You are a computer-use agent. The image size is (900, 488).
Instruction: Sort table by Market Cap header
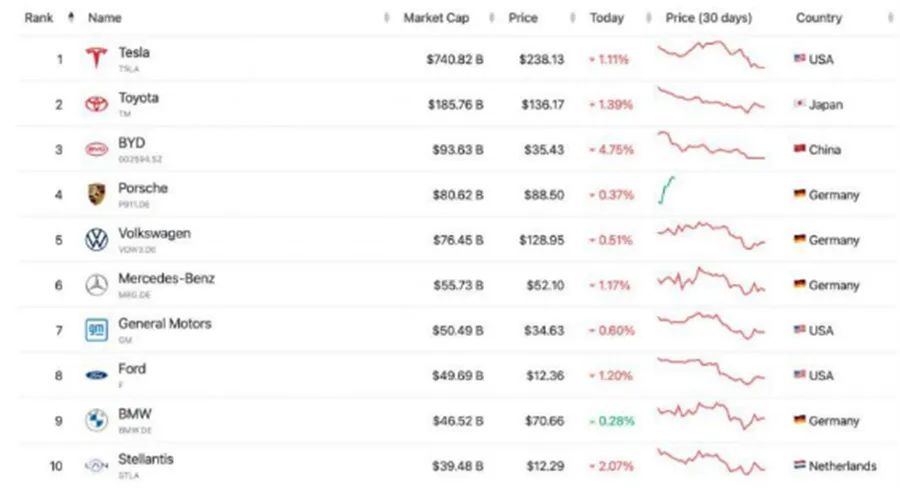[435, 18]
